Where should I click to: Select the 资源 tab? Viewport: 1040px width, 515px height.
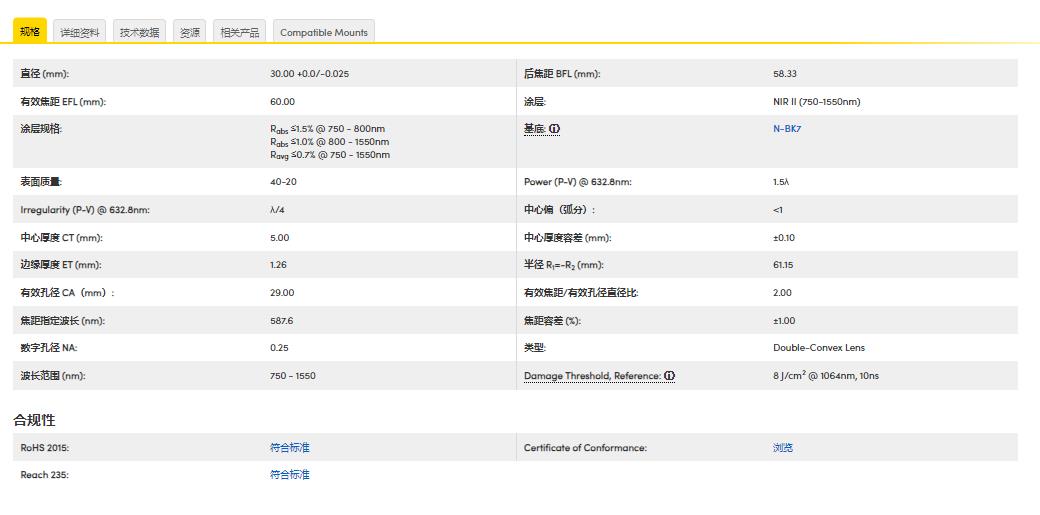[x=190, y=33]
